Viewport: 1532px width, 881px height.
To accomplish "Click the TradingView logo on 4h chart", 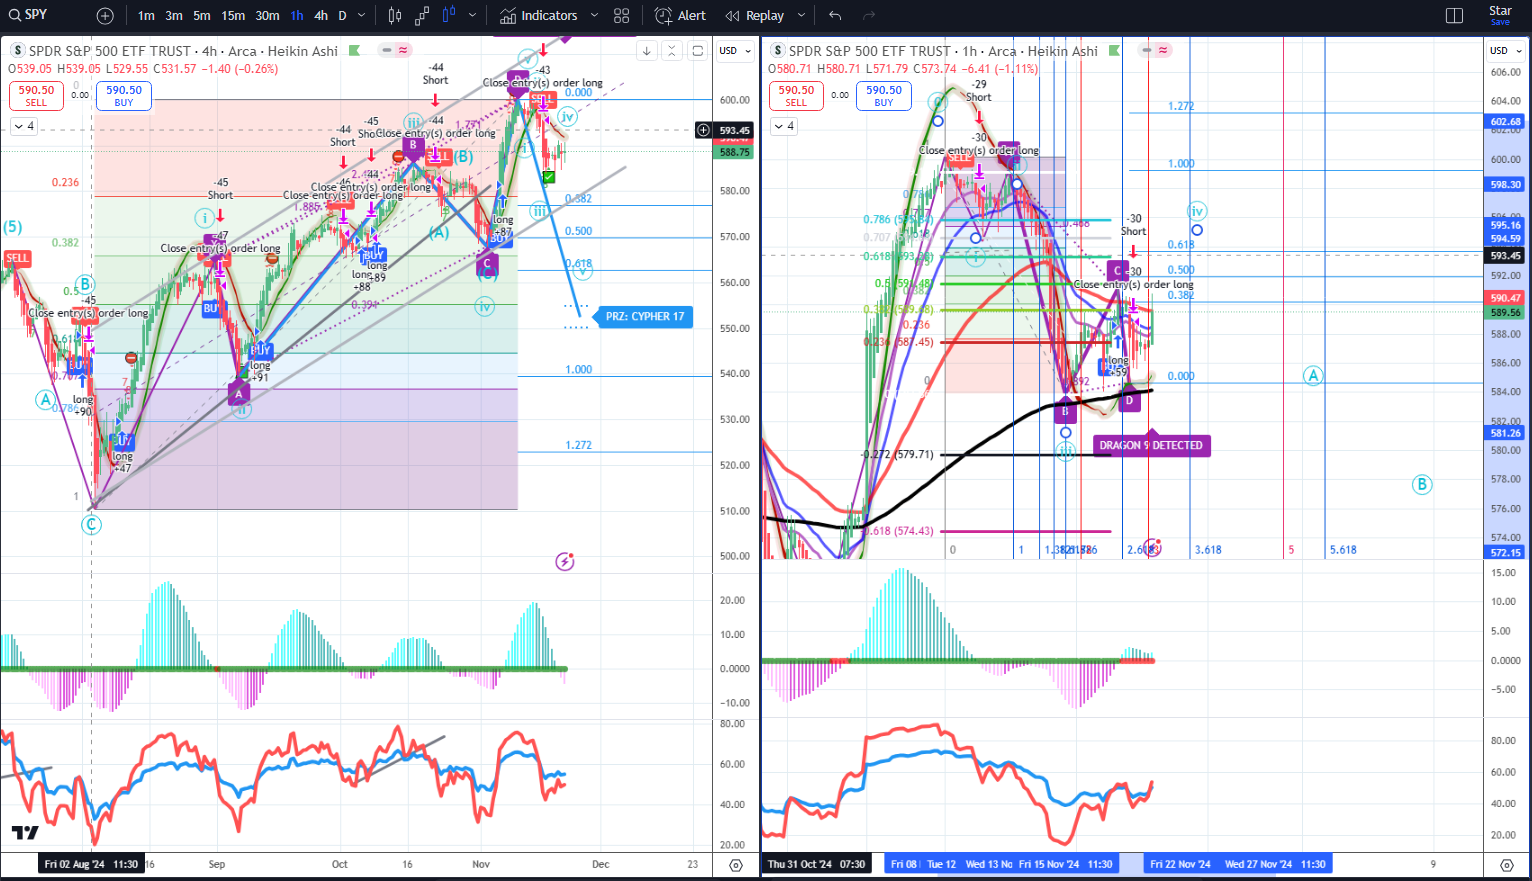I will (25, 833).
